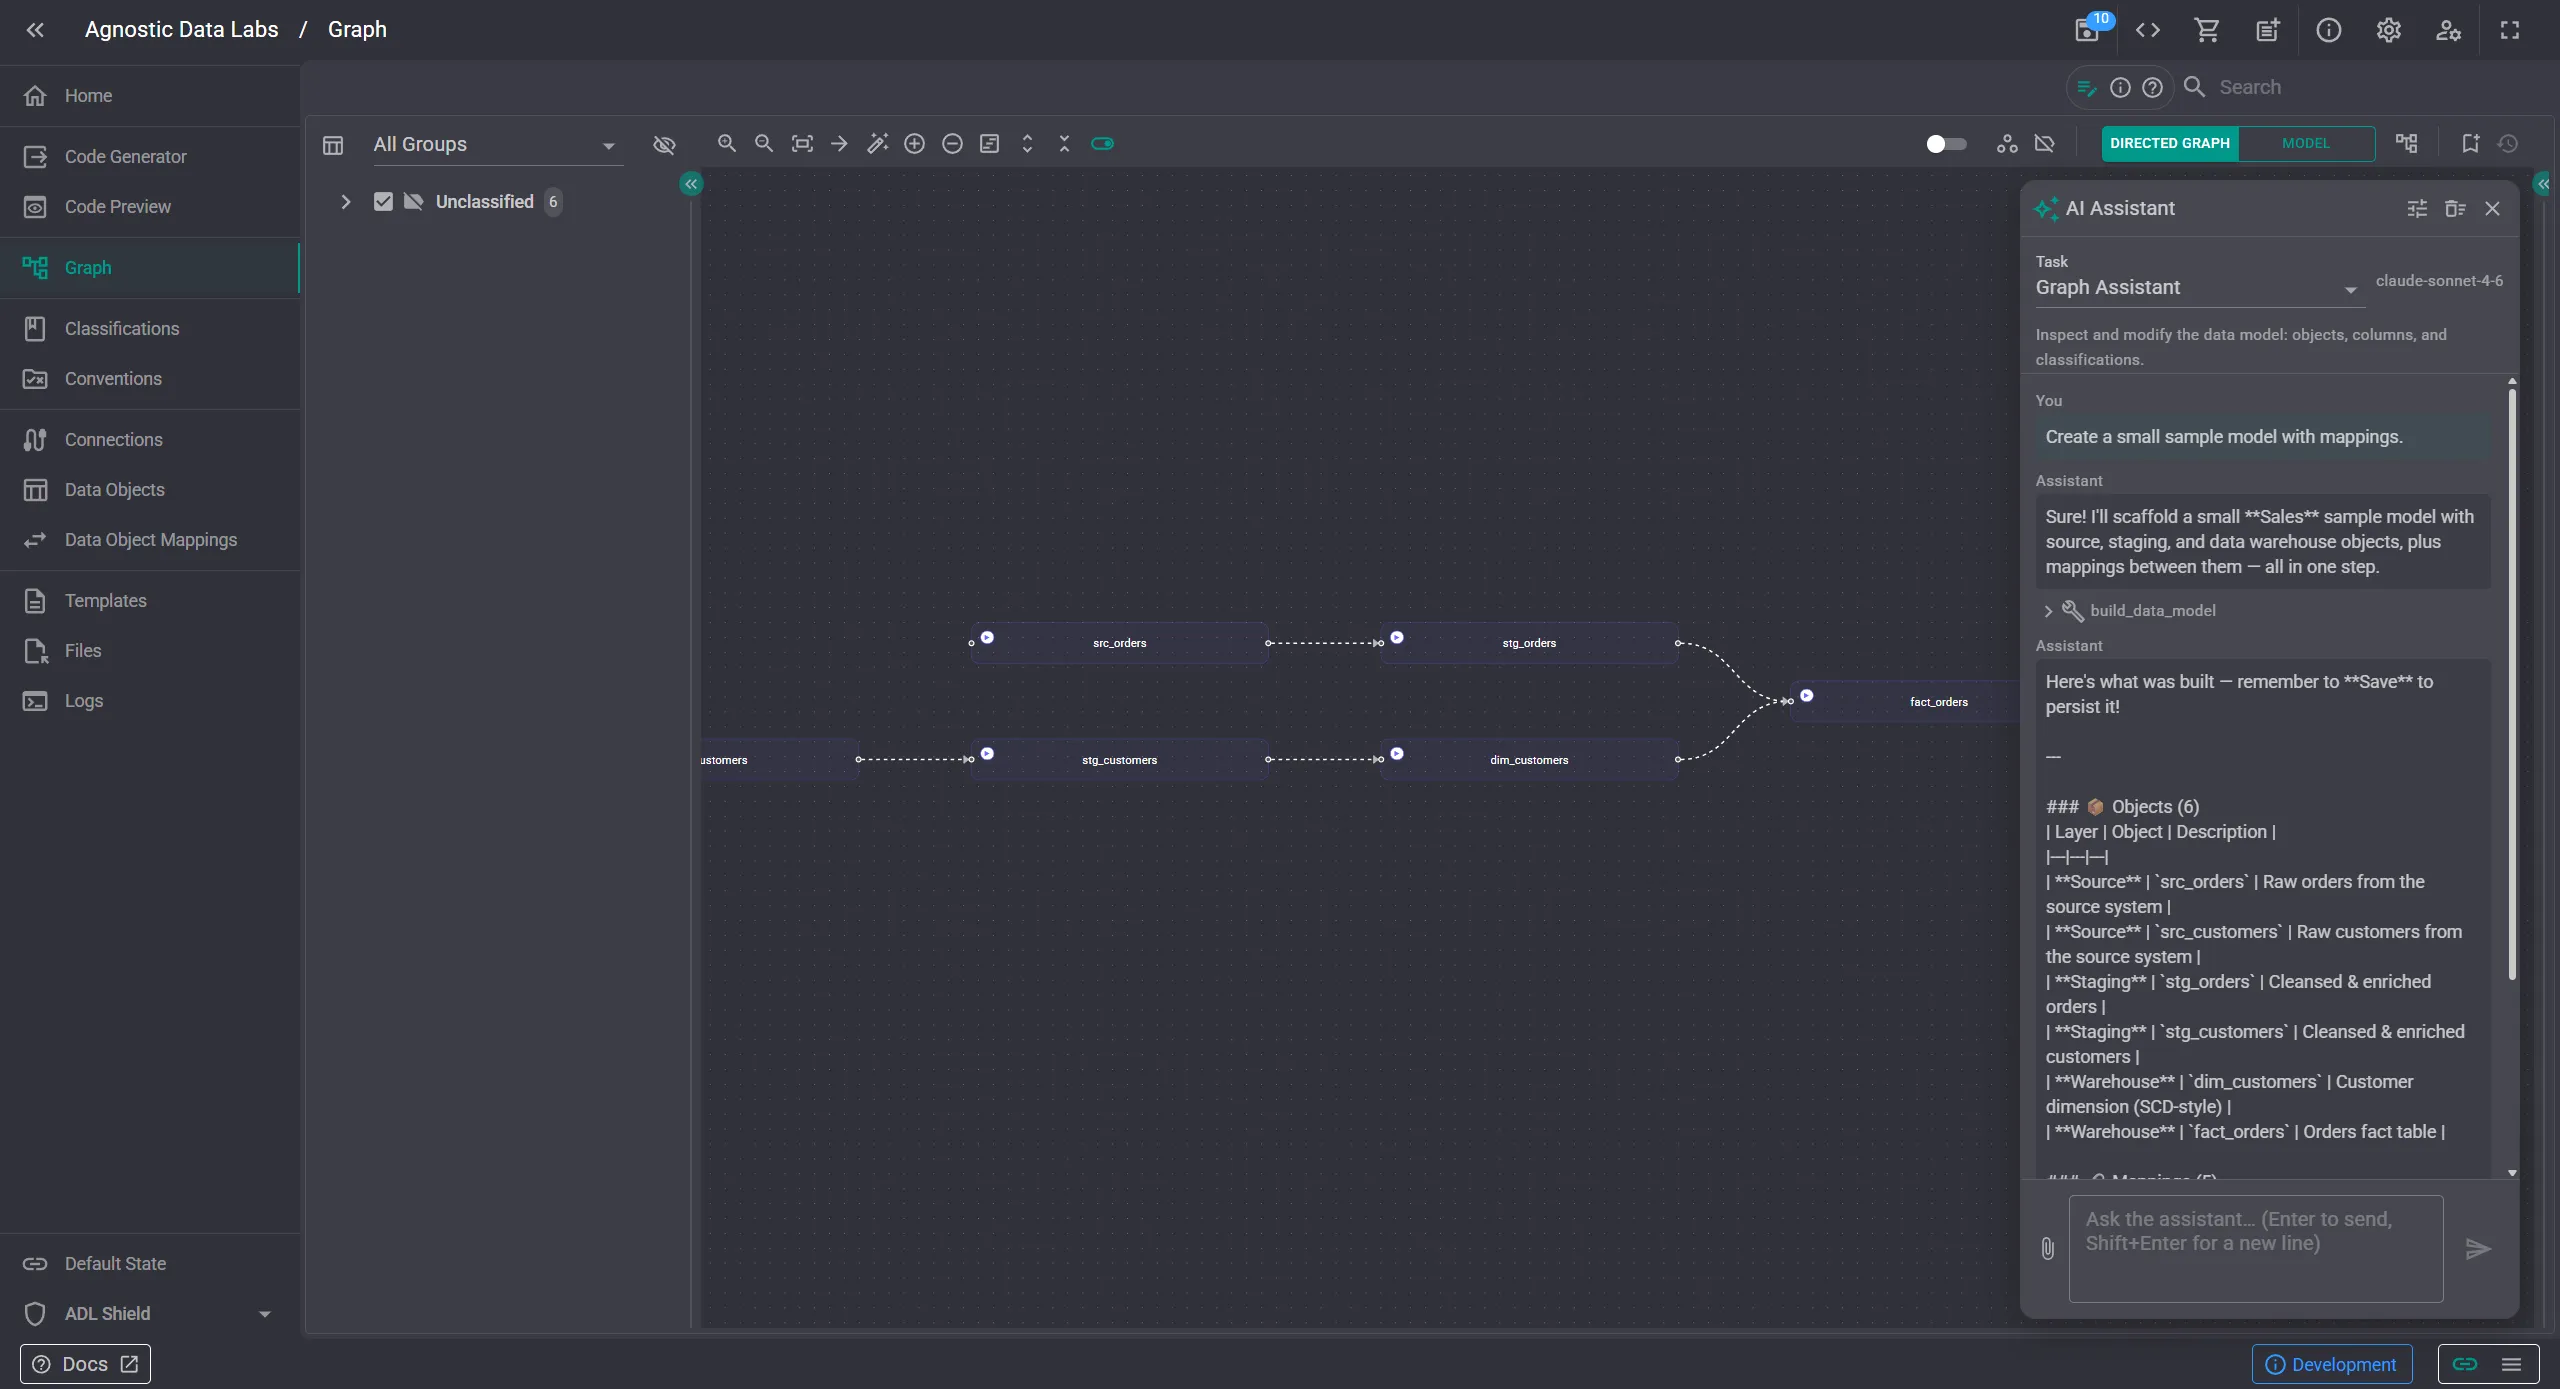
Task: Open Data Object Mappings in sidebar
Action: [150, 540]
